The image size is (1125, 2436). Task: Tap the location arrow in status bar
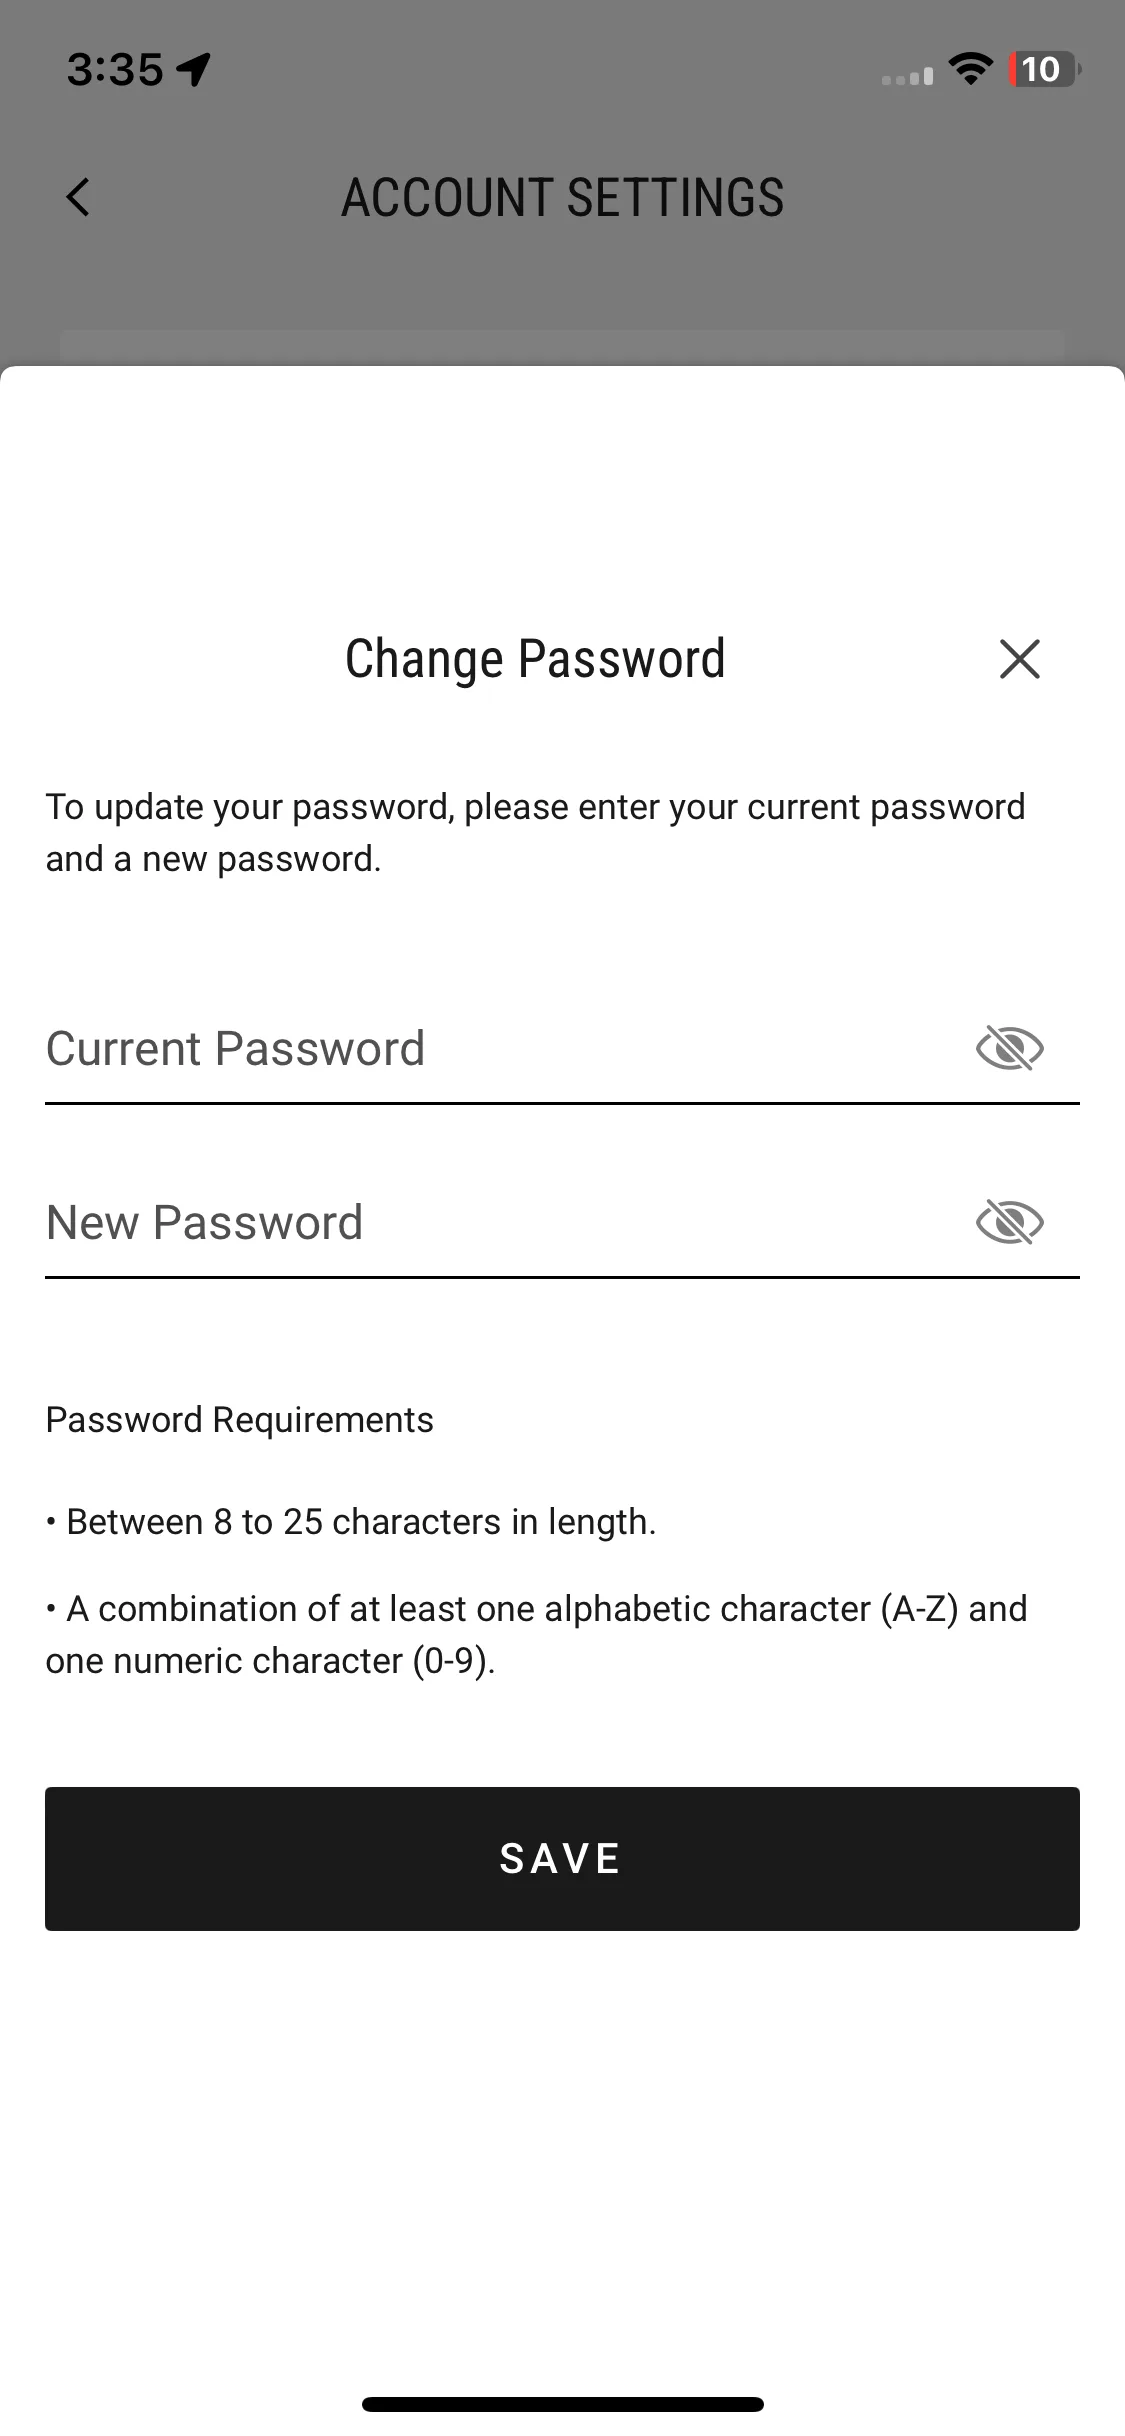(x=193, y=69)
